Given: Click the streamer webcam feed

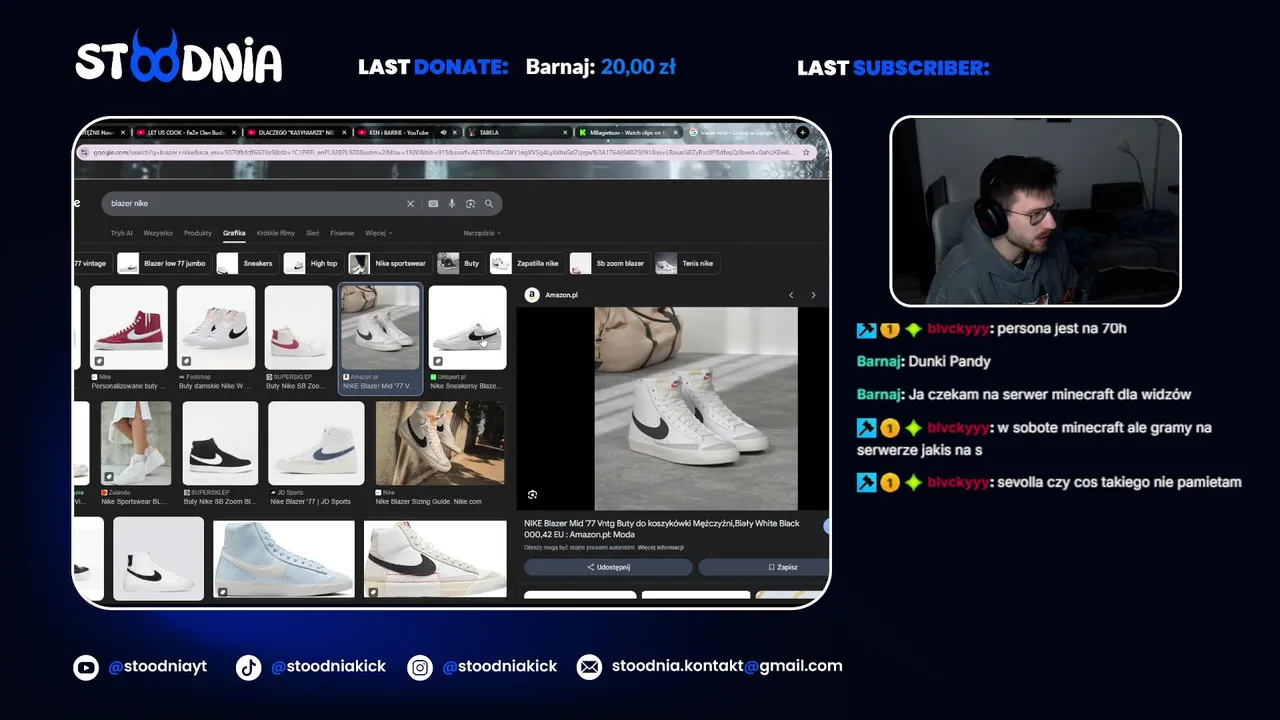Looking at the screenshot, I should point(1036,211).
